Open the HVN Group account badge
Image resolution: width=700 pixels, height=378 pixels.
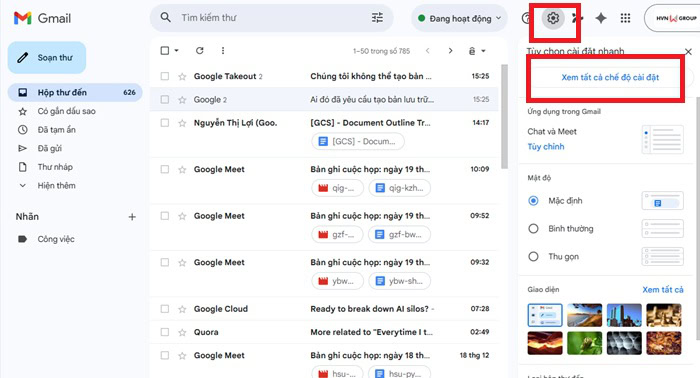click(x=674, y=18)
